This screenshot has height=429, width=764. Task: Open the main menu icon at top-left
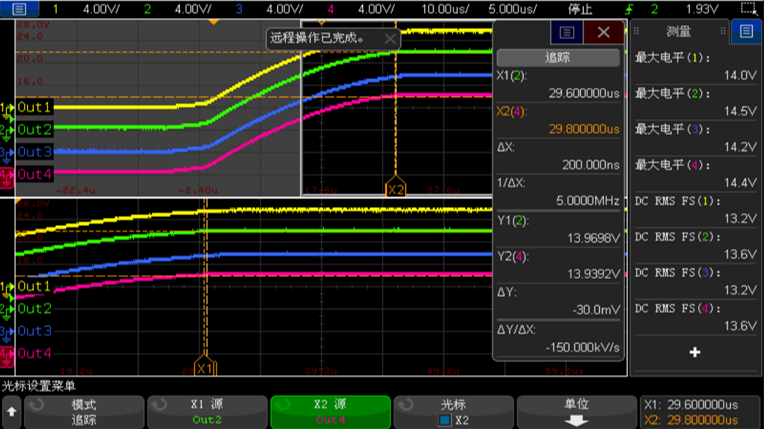(19, 9)
